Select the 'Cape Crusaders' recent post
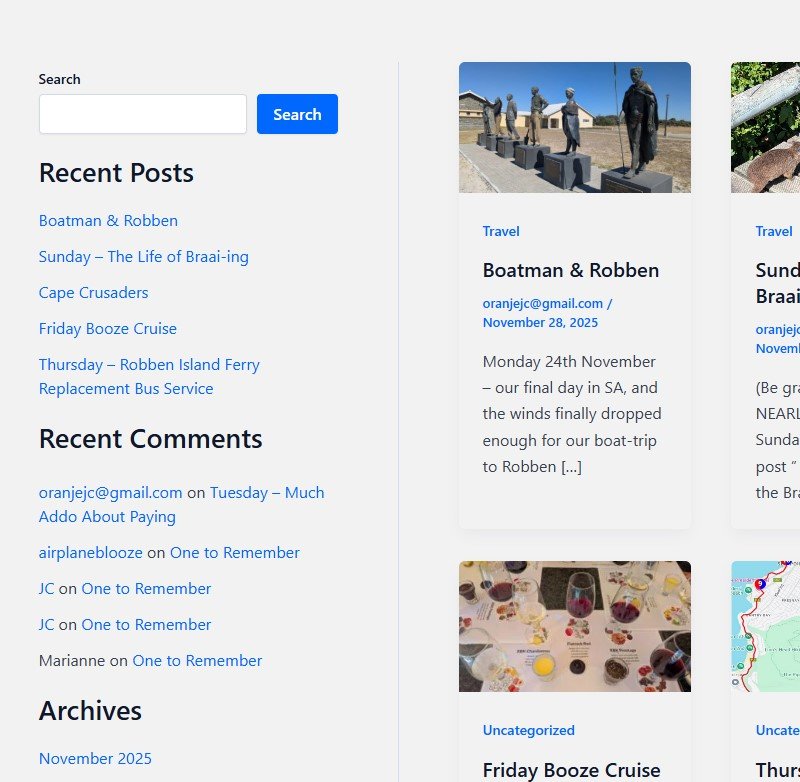Screen dimensions: 800x782 click(x=93, y=293)
